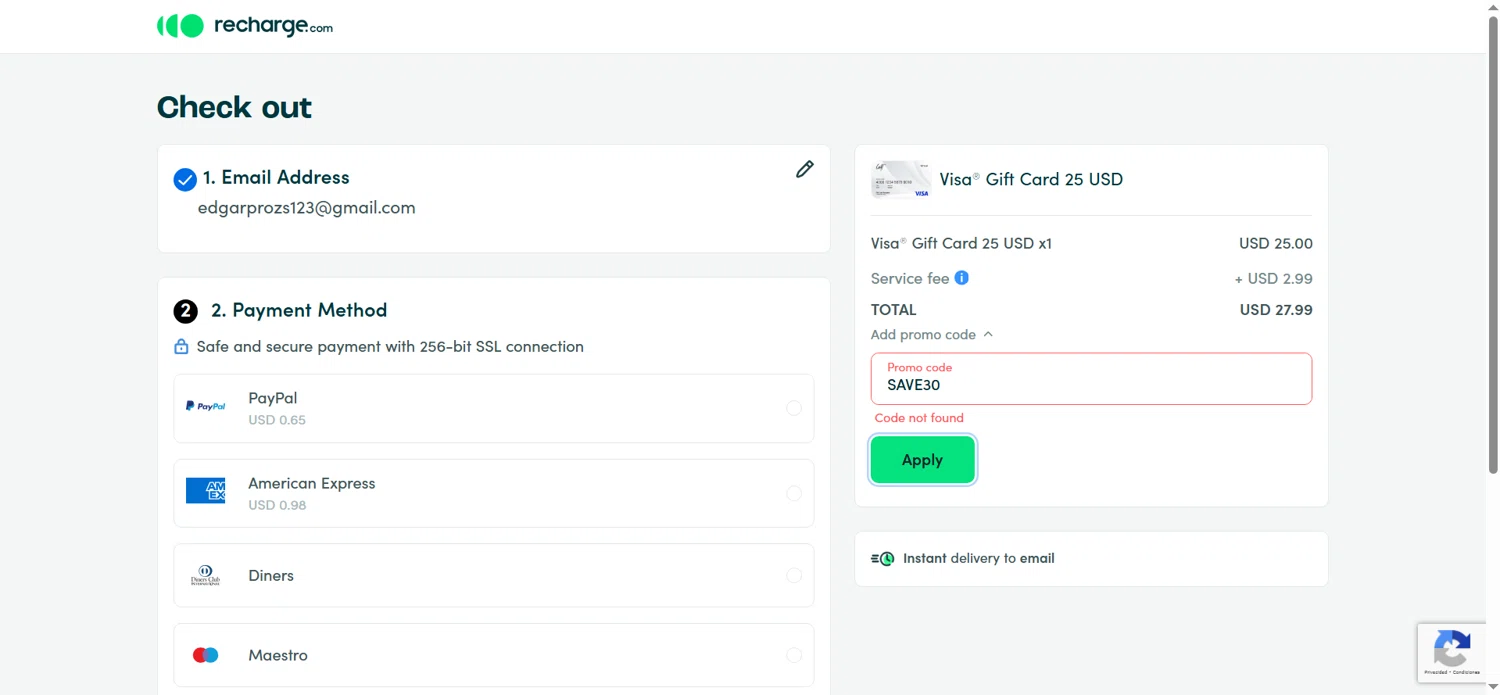
Task: Click the '+ USD 2.99' fee value
Action: tap(1273, 279)
